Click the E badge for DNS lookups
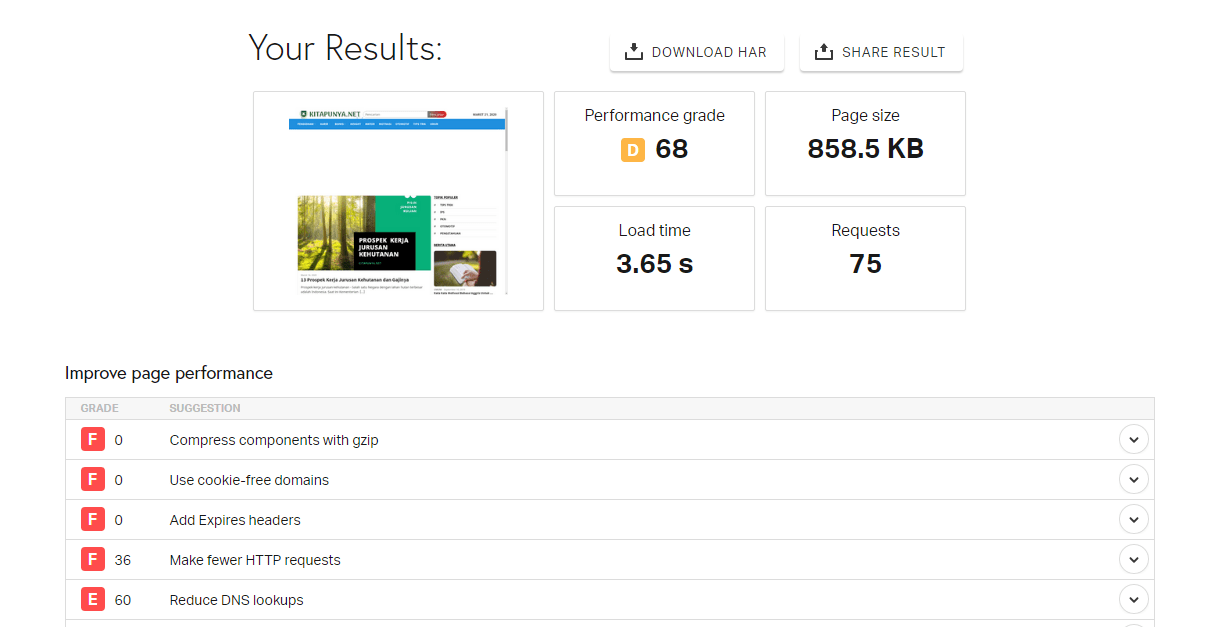 [x=92, y=600]
